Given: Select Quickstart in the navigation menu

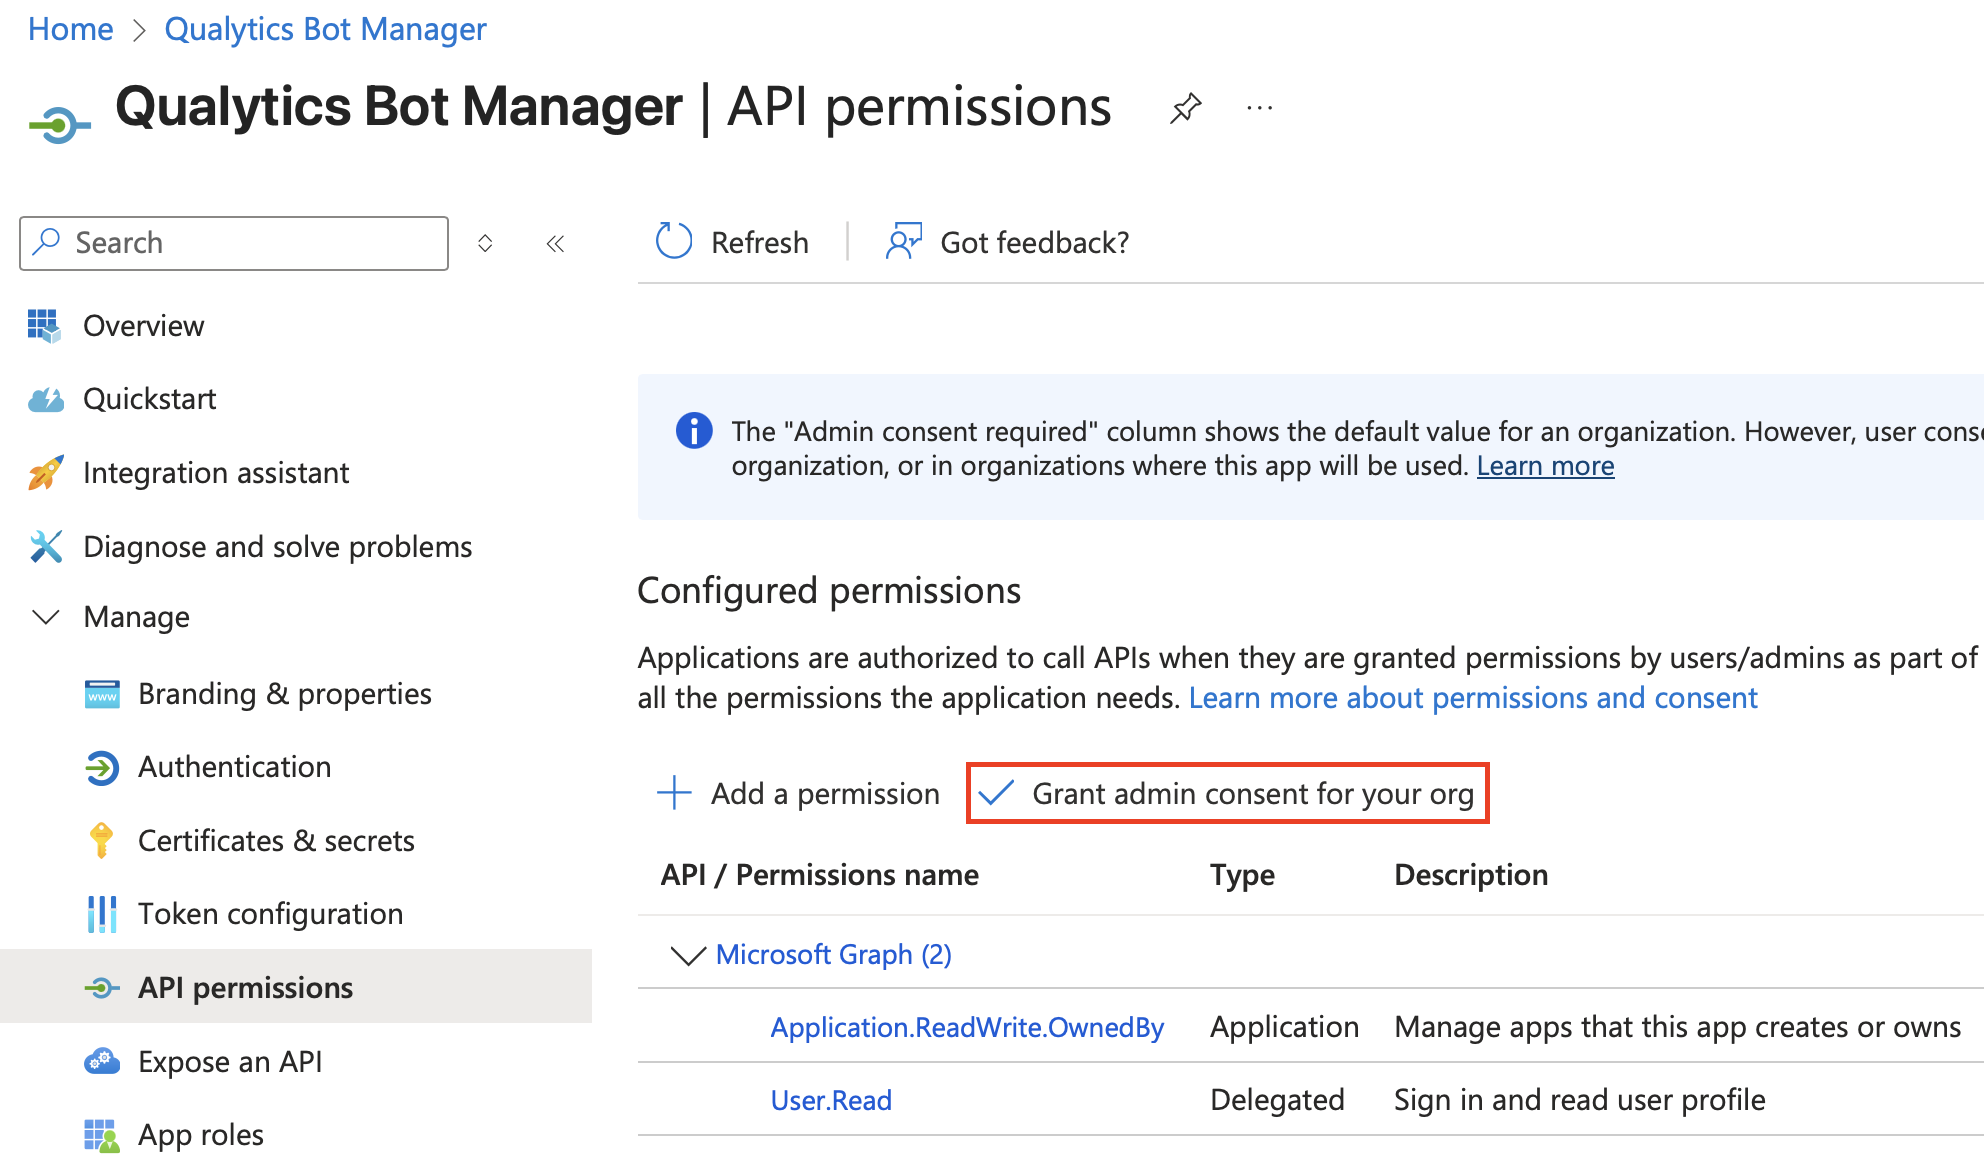Looking at the screenshot, I should point(149,398).
